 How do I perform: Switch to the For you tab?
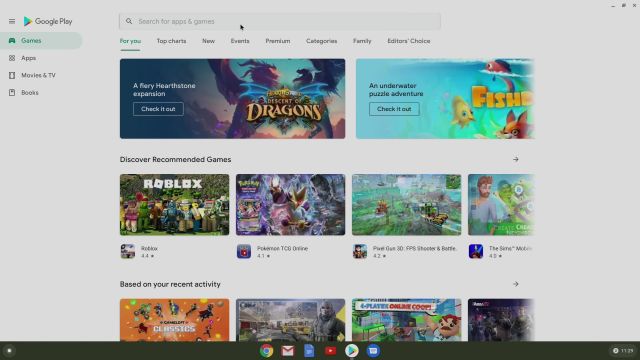[x=130, y=41]
